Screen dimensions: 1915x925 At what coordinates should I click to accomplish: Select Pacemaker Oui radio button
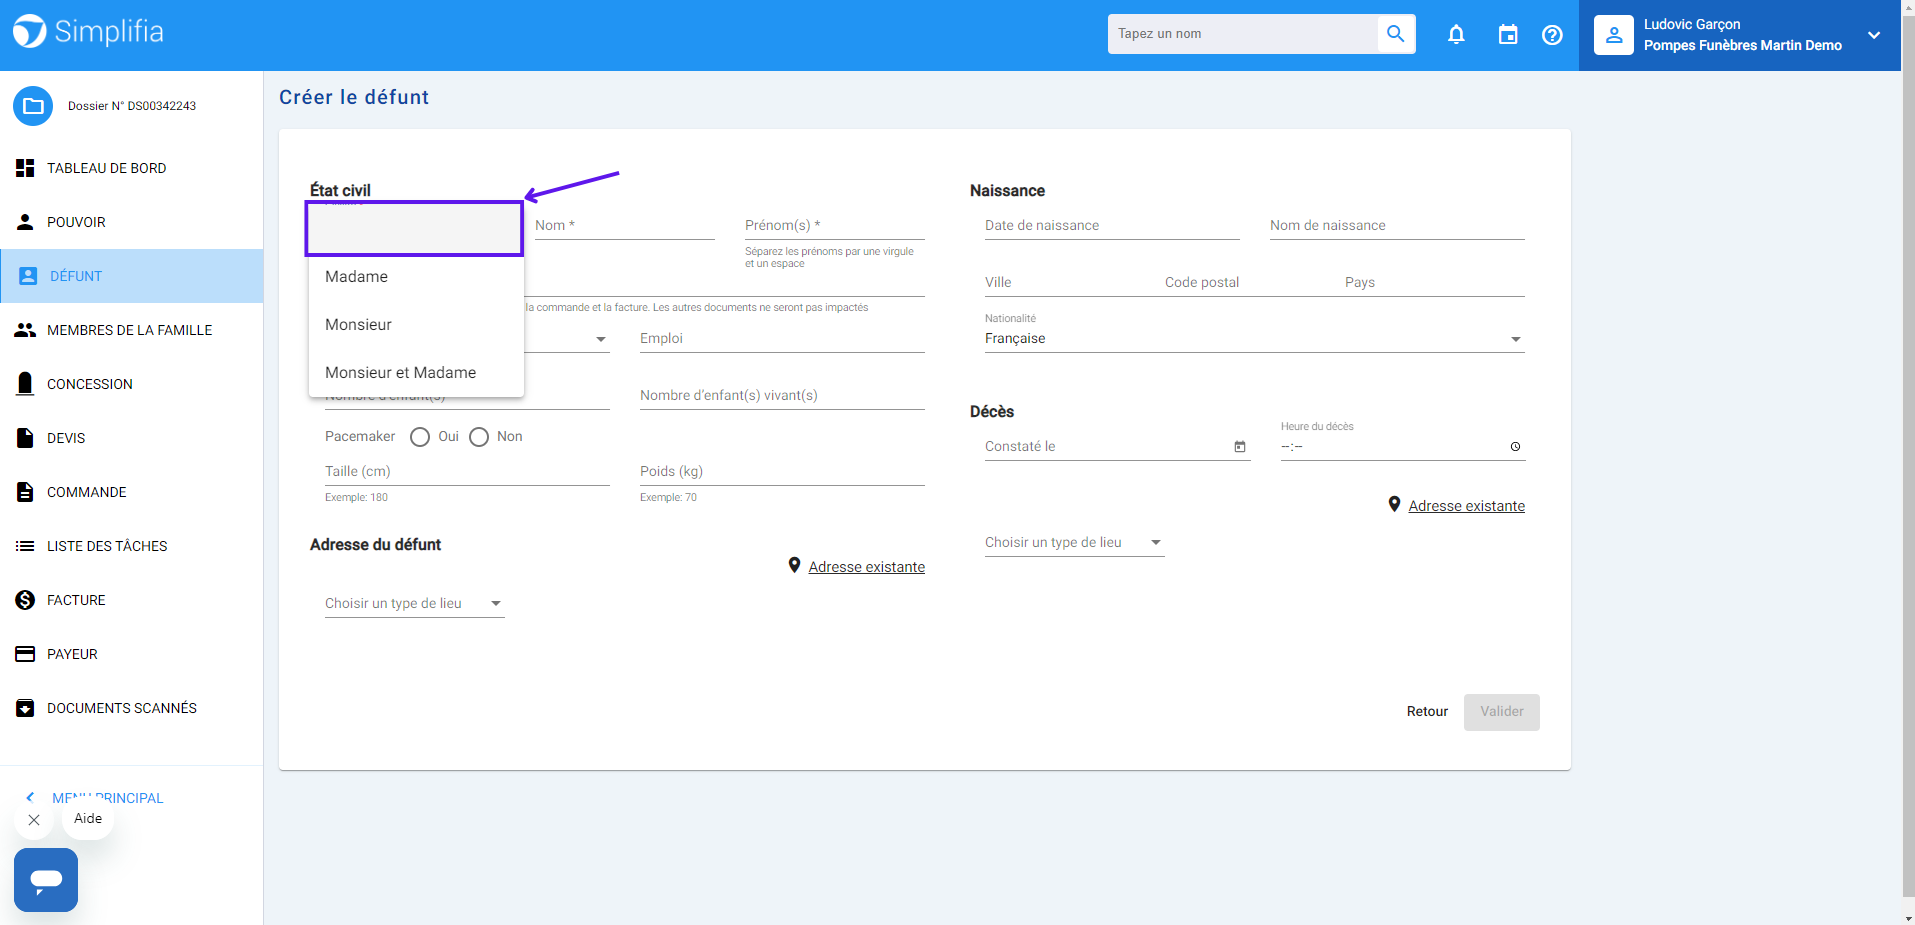(x=420, y=437)
